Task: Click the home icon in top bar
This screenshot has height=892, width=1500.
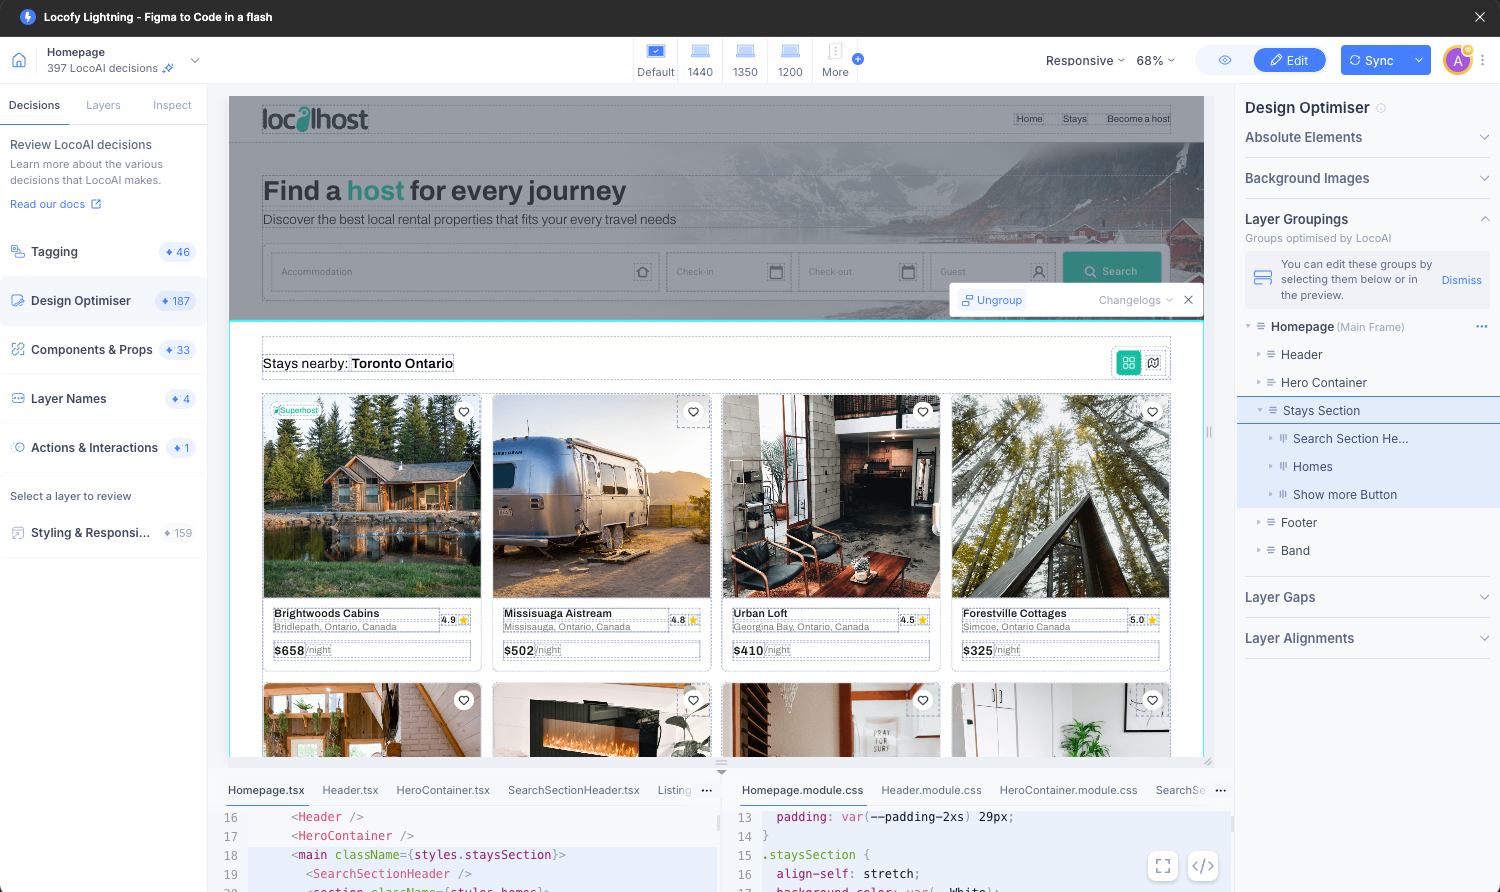Action: click(19, 60)
